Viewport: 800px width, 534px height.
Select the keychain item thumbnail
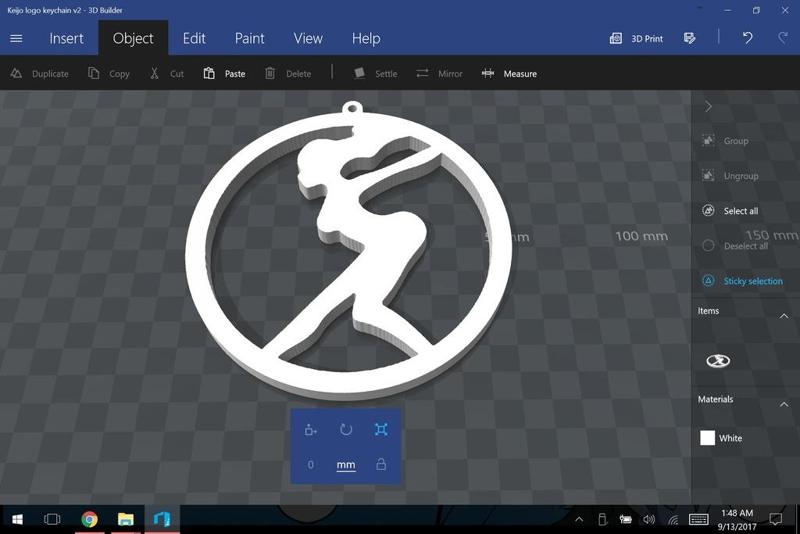click(718, 361)
